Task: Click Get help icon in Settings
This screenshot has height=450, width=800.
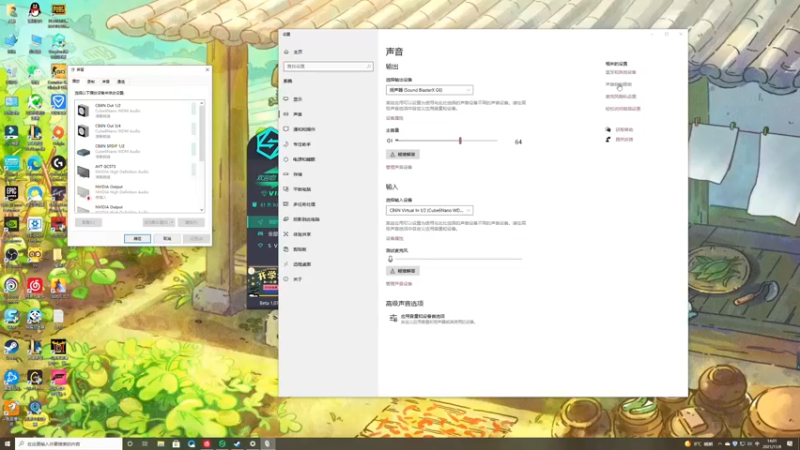Action: pos(608,130)
